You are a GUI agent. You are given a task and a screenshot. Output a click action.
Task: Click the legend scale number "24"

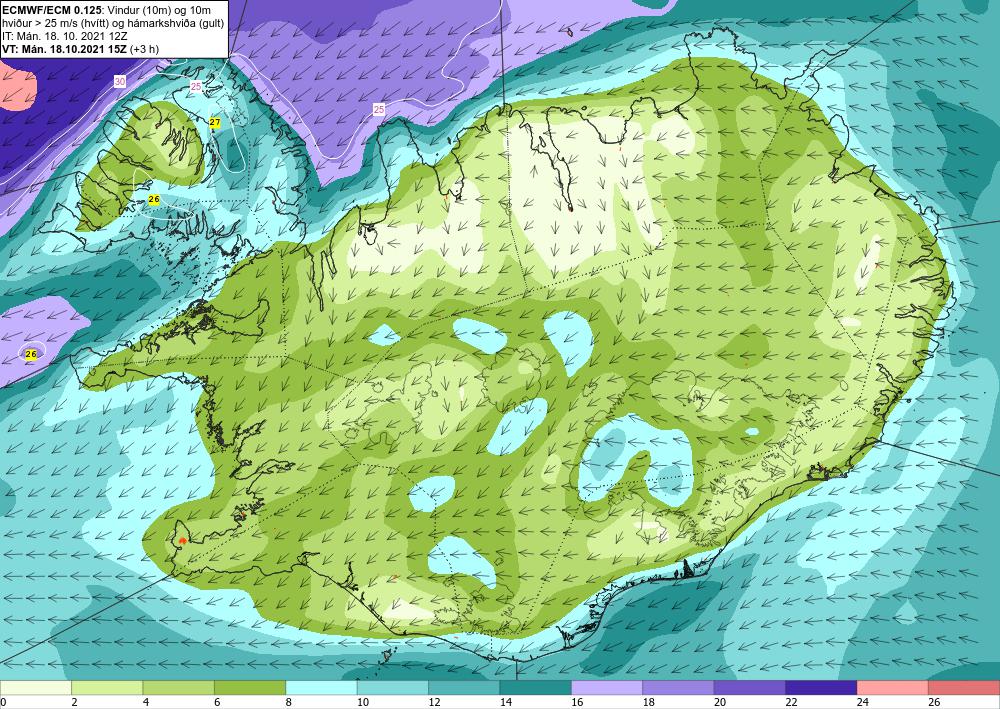point(862,702)
